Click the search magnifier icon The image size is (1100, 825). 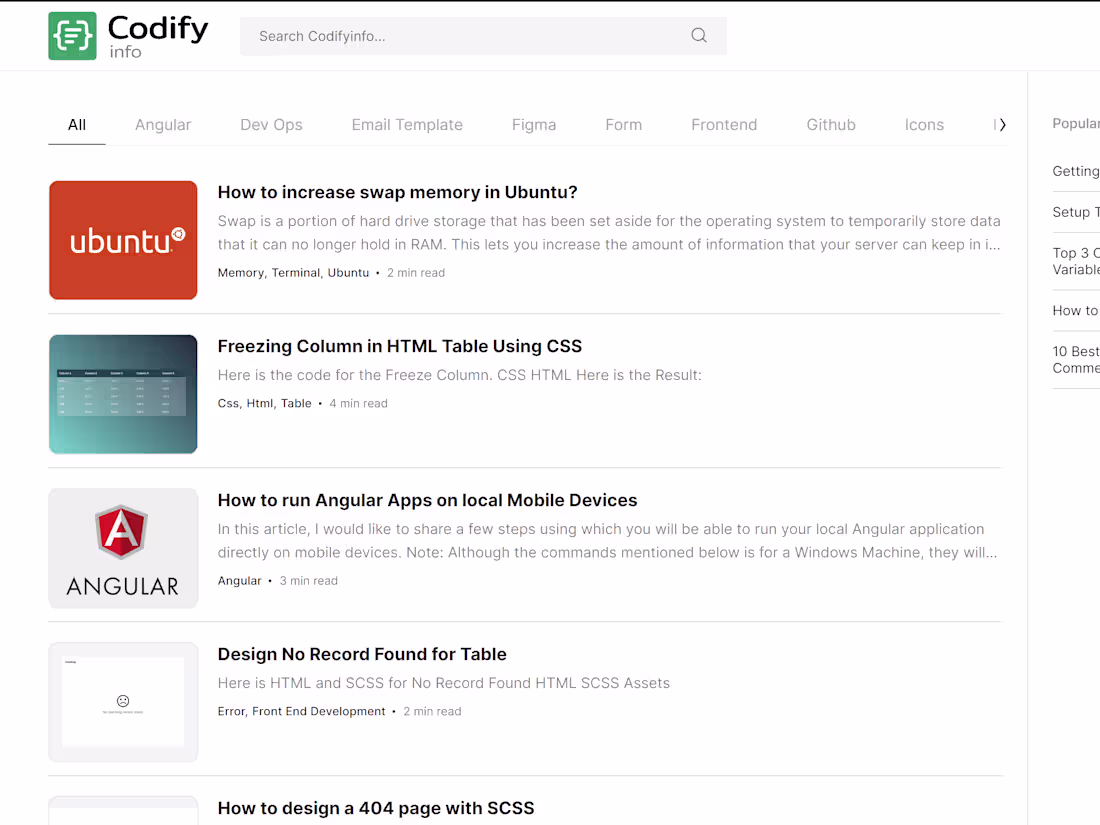pyautogui.click(x=698, y=35)
